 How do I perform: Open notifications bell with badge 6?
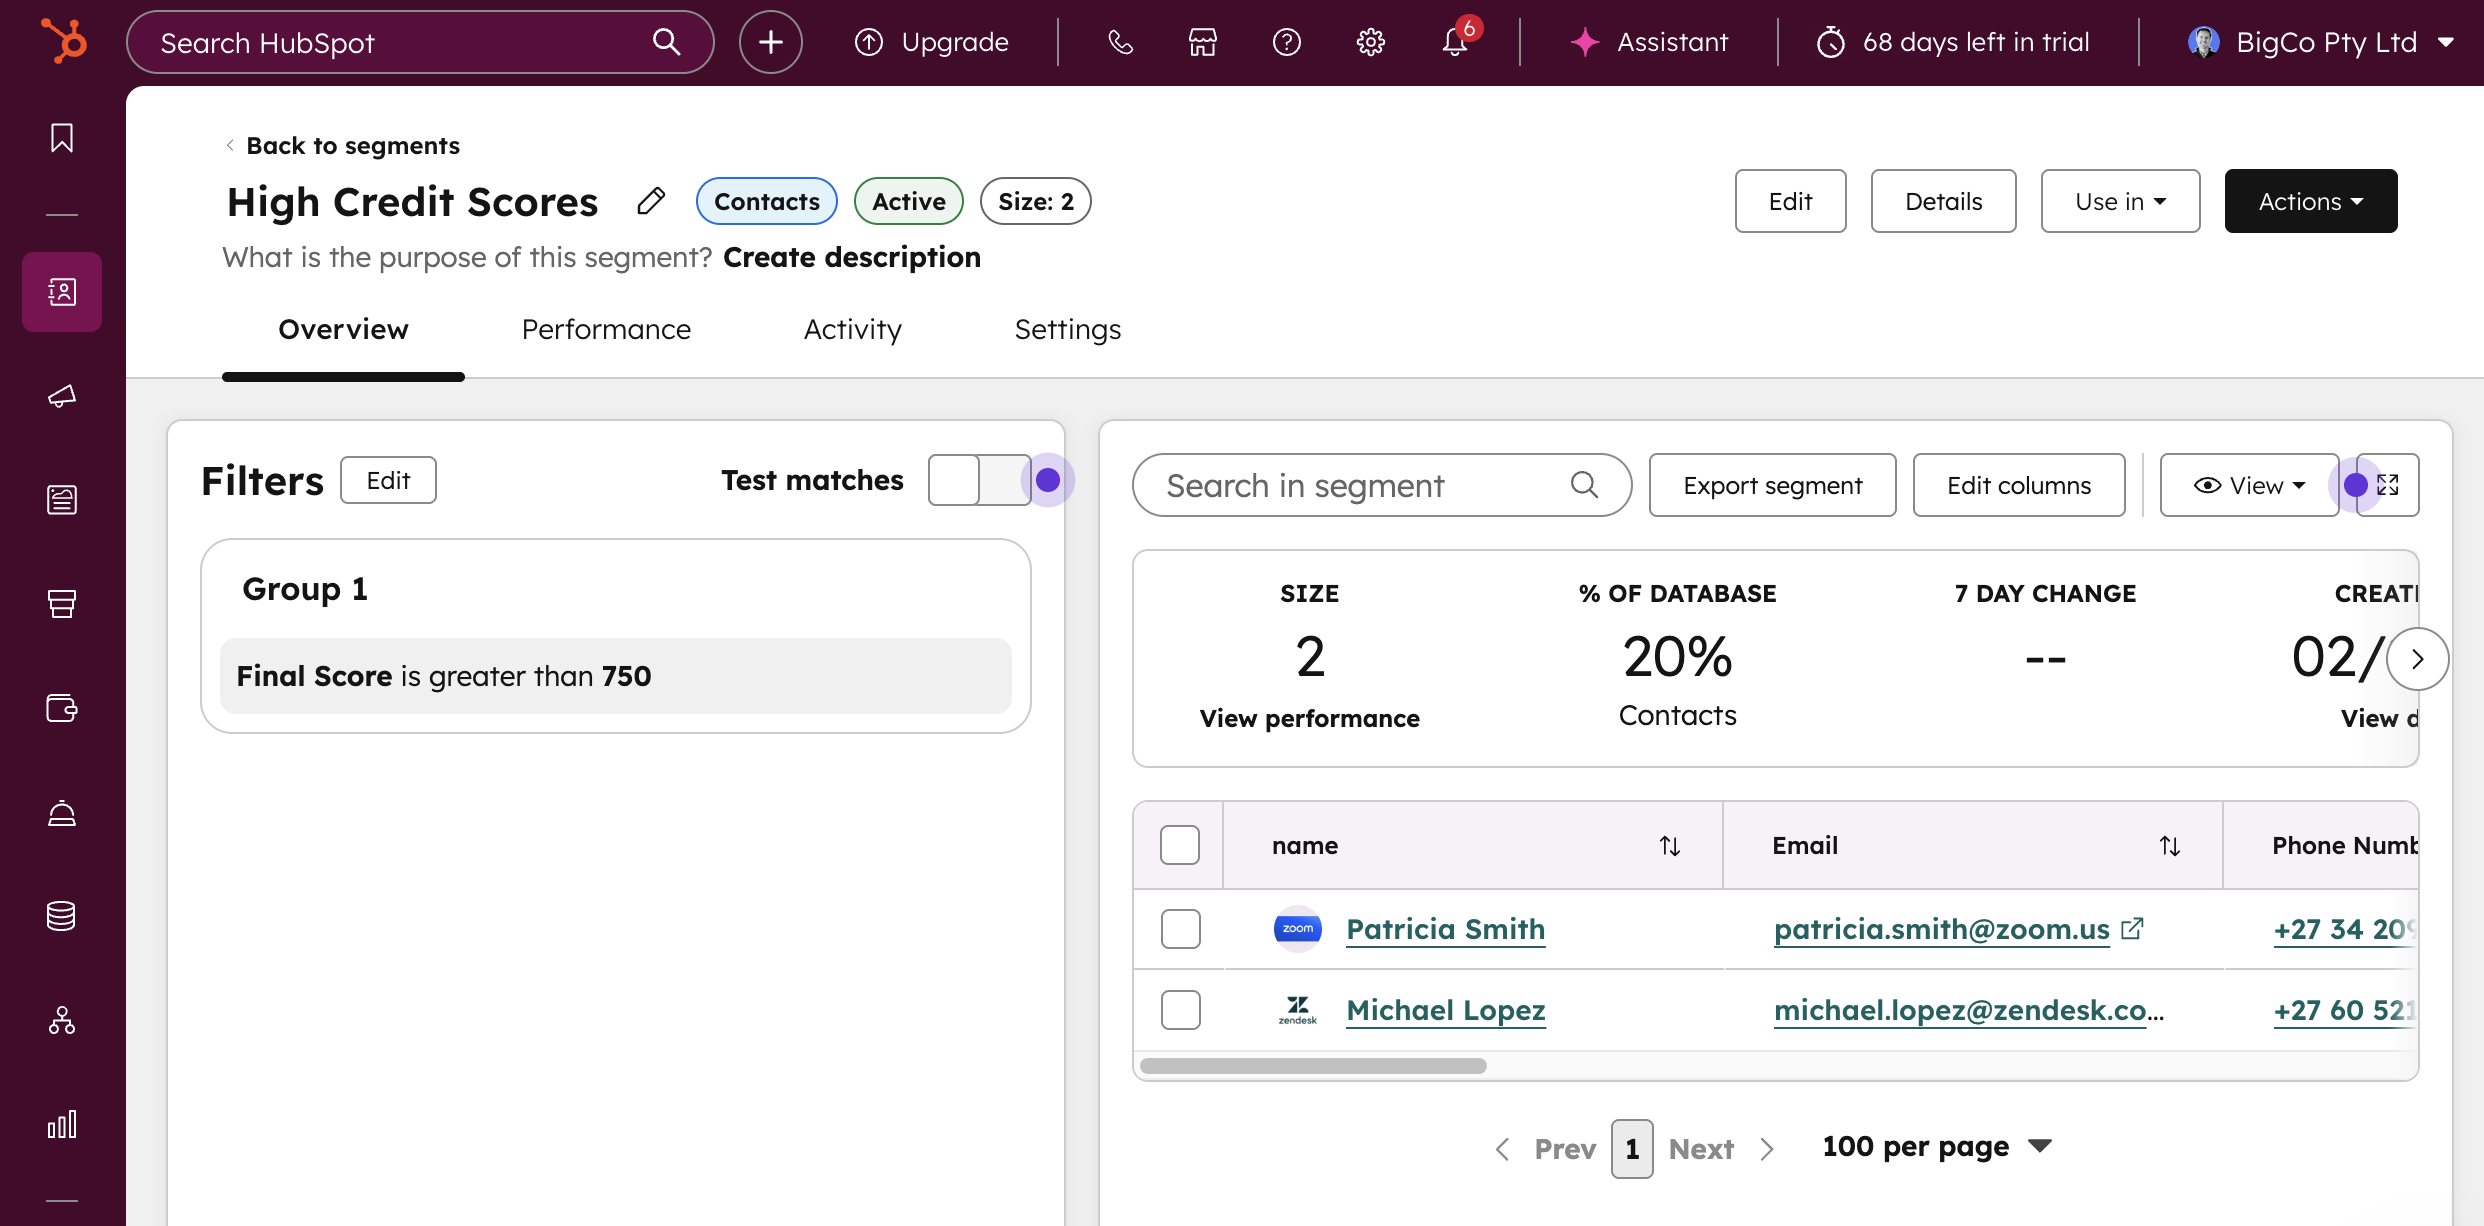pyautogui.click(x=1456, y=42)
